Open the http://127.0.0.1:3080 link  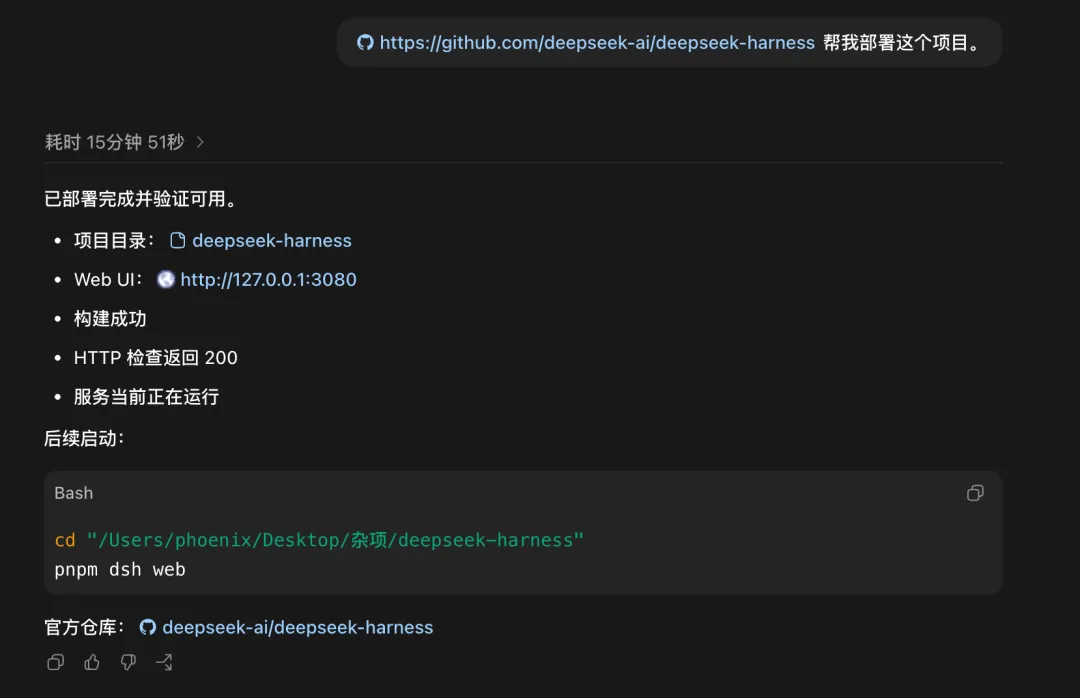tap(268, 279)
